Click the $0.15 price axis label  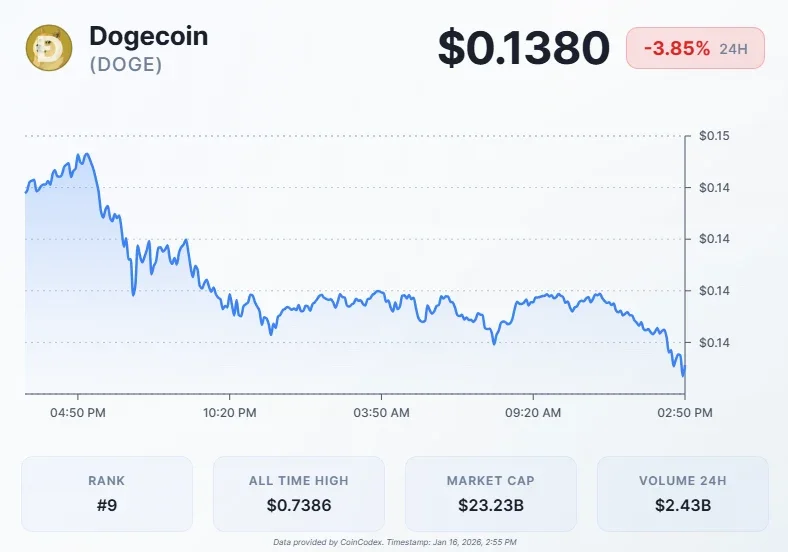coord(715,136)
